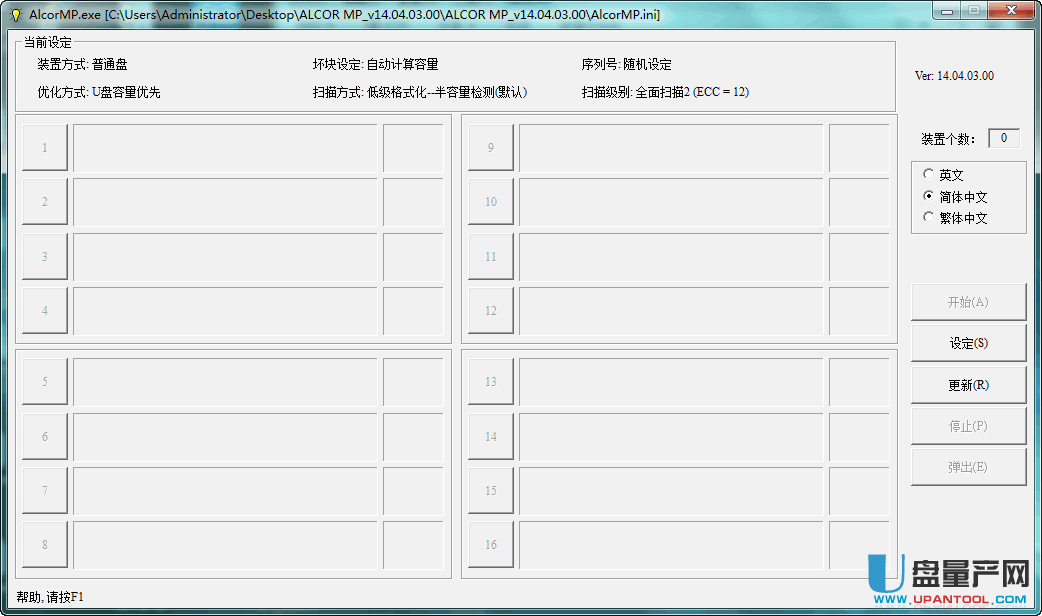Click device slot button 16
Viewport: 1042px width, 616px height.
point(491,545)
